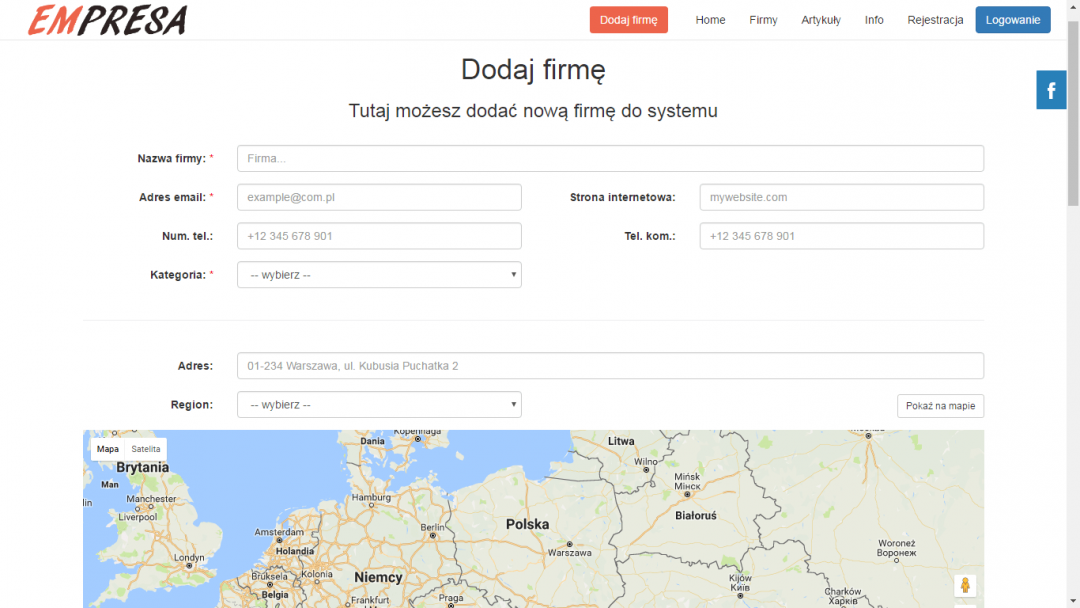Click the red Dodaj firmę button
Viewport: 1080px width, 608px height.
(628, 20)
